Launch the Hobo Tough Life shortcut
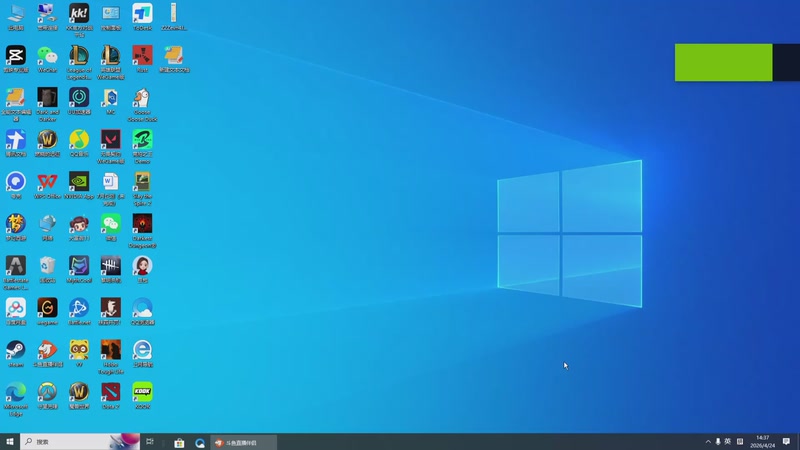 coord(111,357)
